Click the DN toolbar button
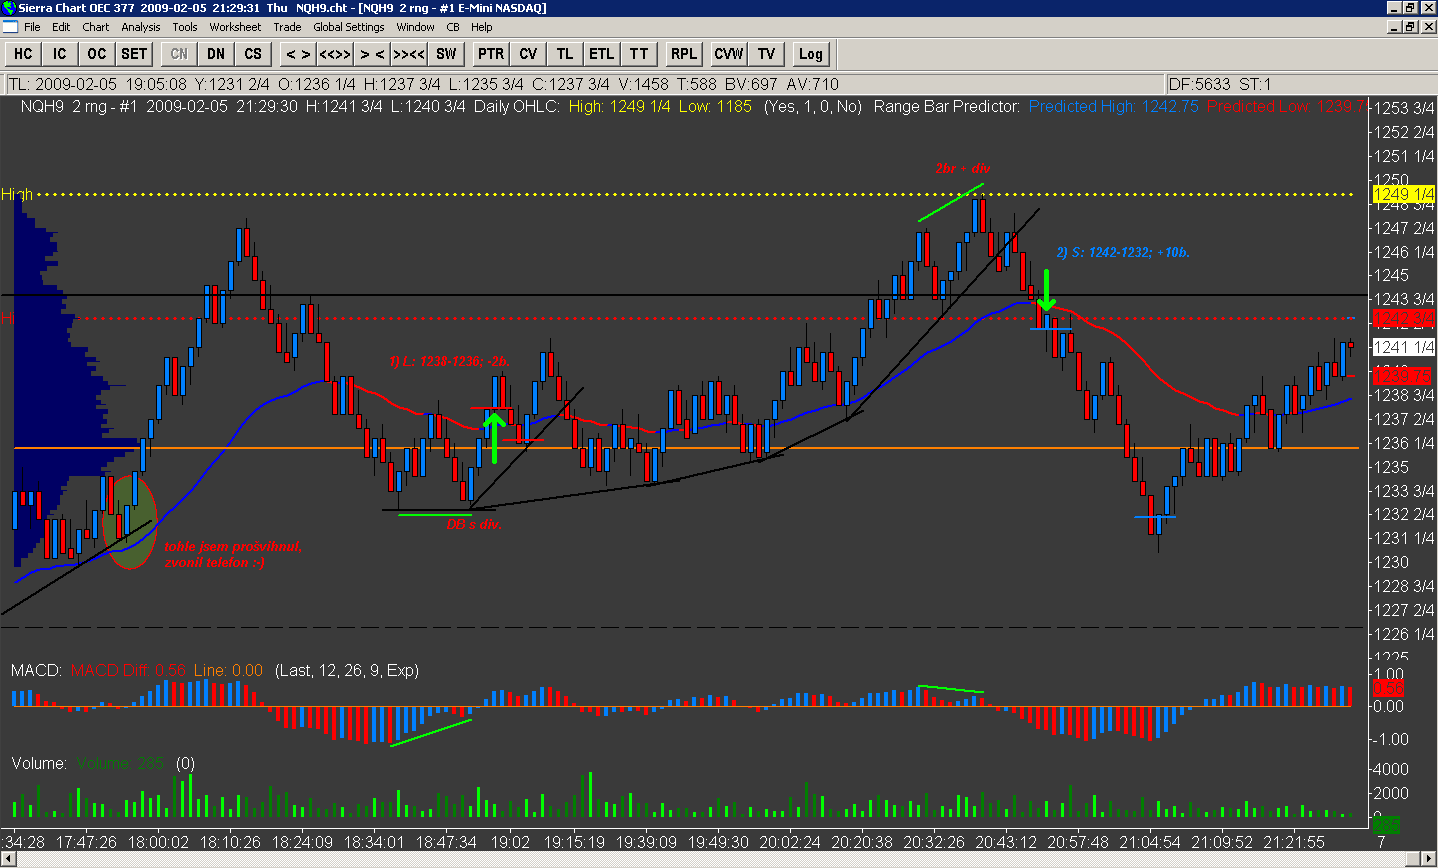The height and width of the screenshot is (868, 1438). pos(216,54)
